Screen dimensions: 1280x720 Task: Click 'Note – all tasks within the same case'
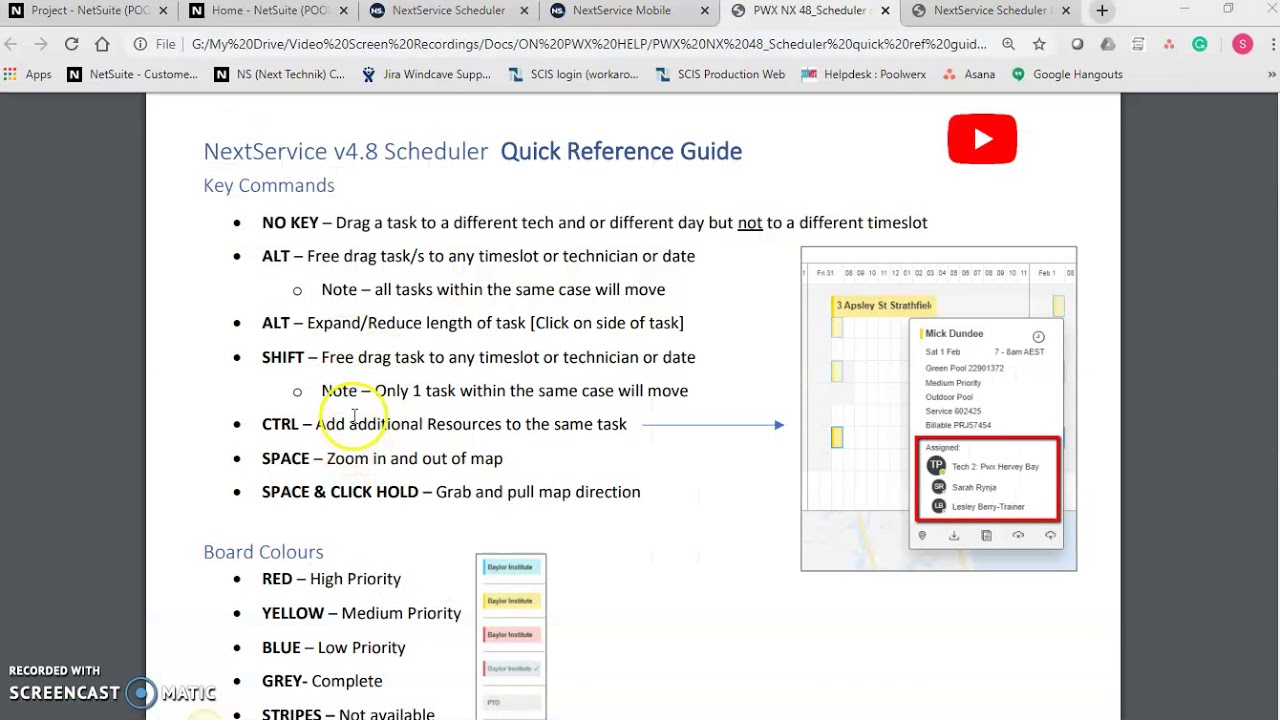tap(493, 289)
